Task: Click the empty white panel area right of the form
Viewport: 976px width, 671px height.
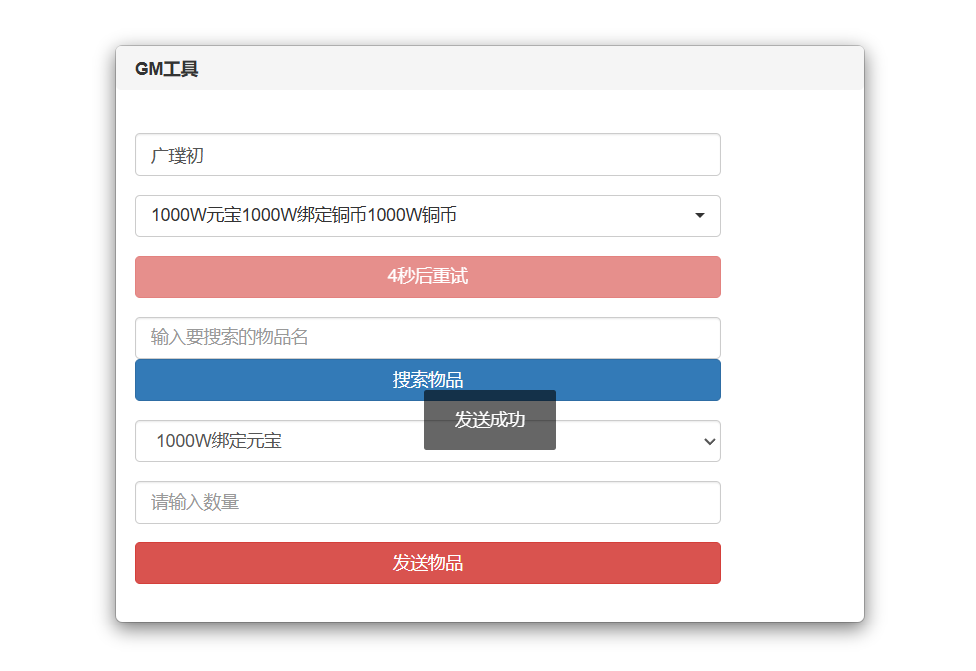Action: point(790,350)
